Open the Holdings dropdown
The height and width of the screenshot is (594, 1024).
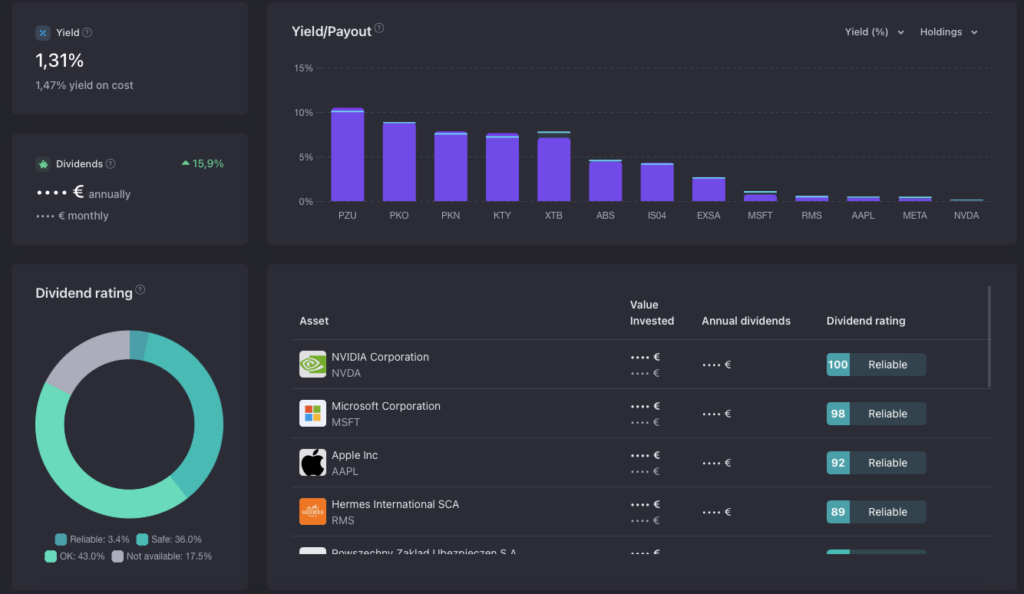(949, 32)
